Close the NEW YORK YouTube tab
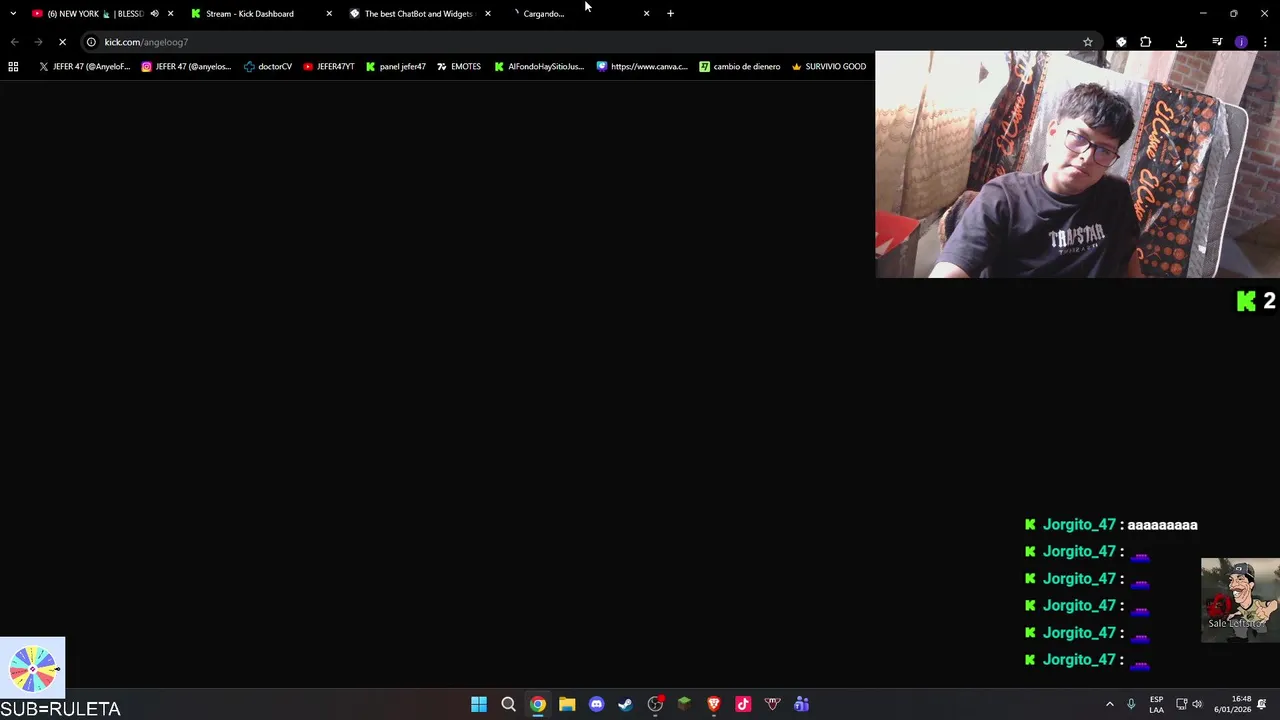 pyautogui.click(x=170, y=14)
